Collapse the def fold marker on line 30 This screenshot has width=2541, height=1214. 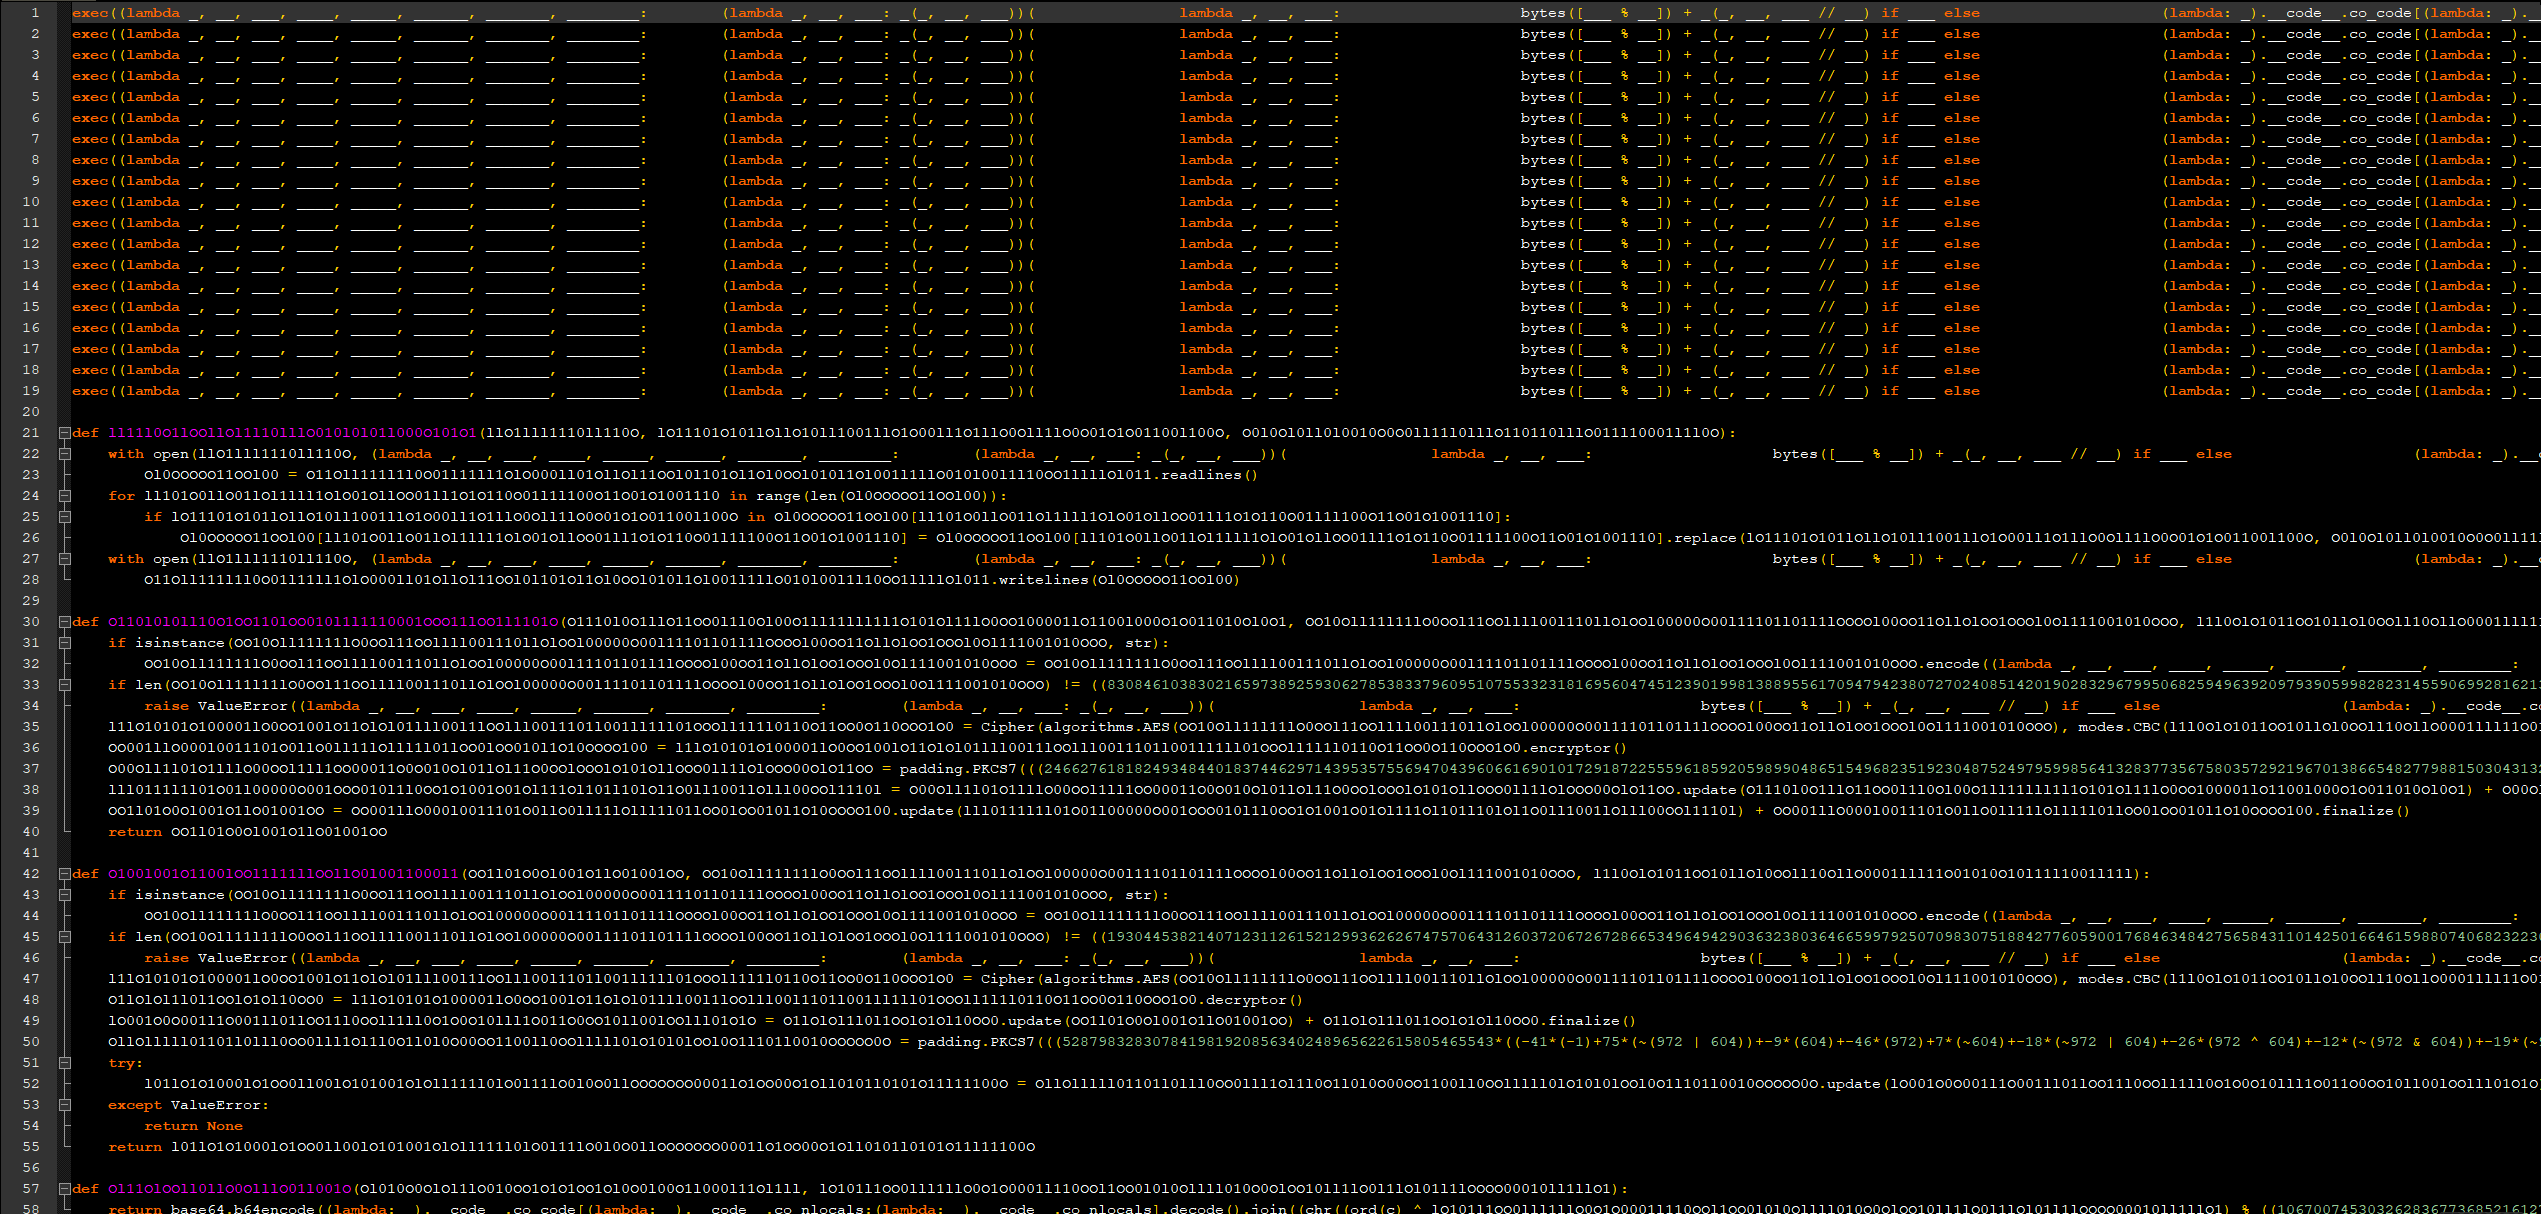tap(64, 622)
